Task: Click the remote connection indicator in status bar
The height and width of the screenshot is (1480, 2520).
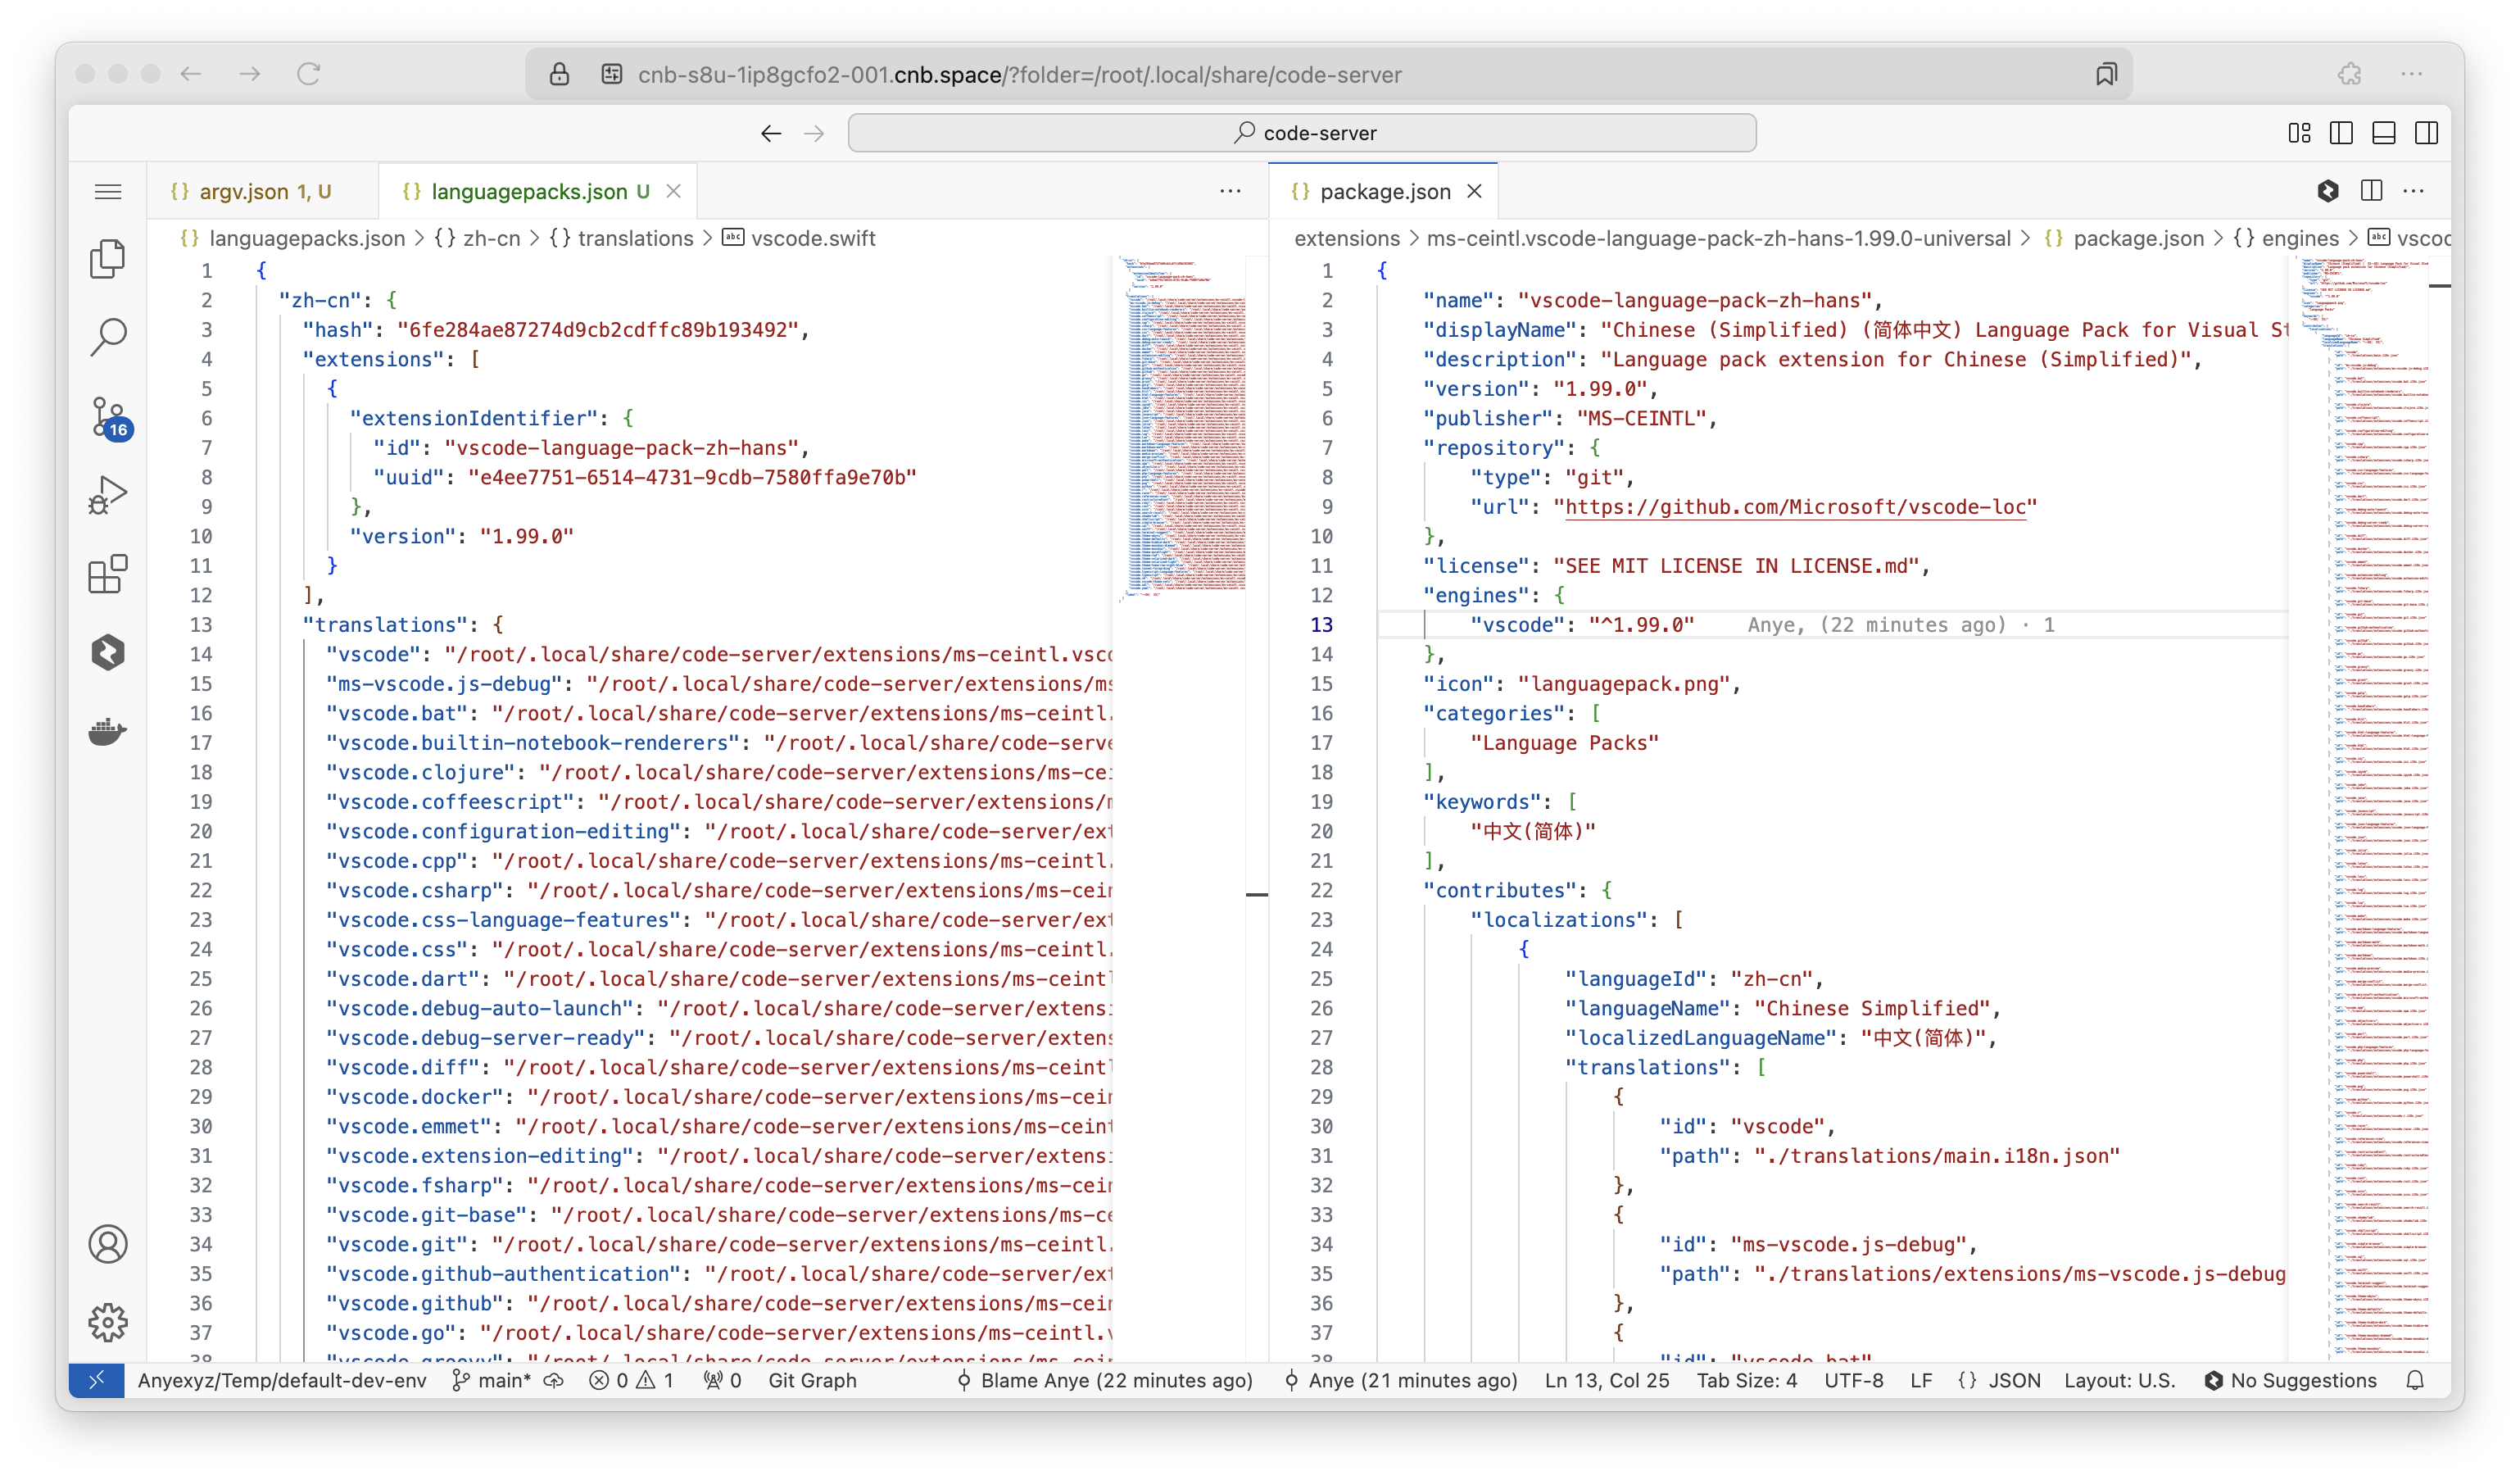Action: pyautogui.click(x=96, y=1380)
